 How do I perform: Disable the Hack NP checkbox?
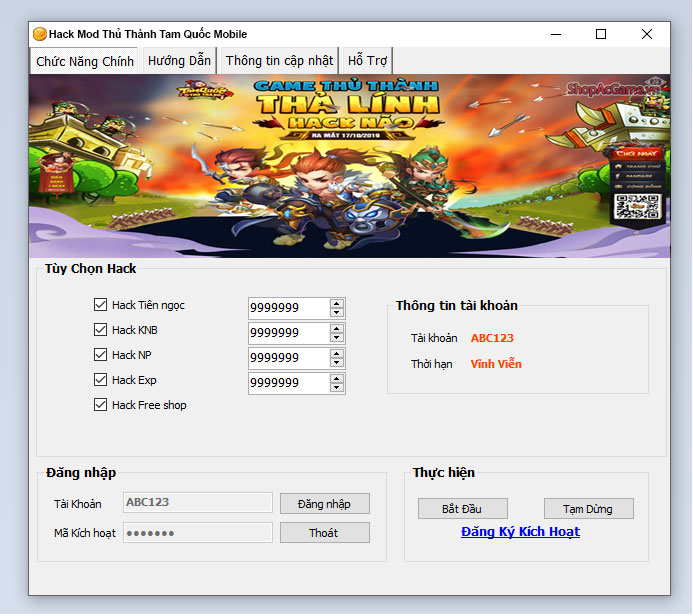tap(100, 354)
